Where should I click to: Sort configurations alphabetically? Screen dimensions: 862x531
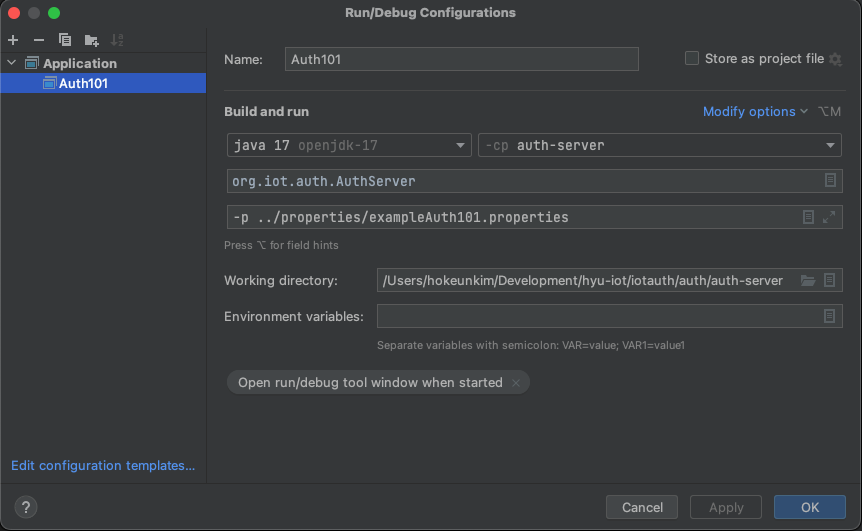117,40
